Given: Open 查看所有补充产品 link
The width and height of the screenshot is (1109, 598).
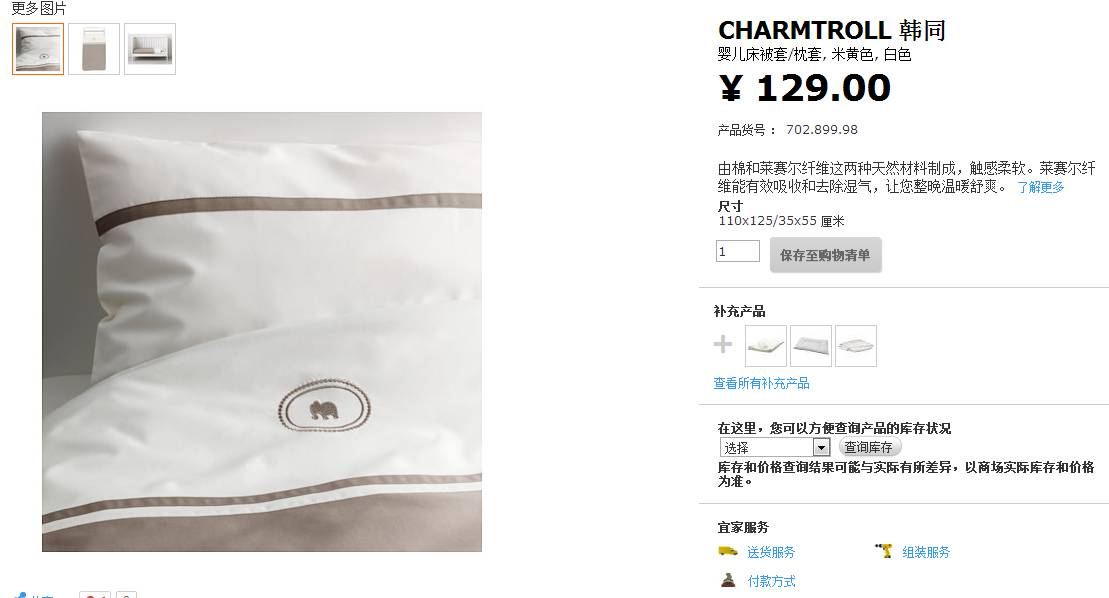Looking at the screenshot, I should [761, 383].
